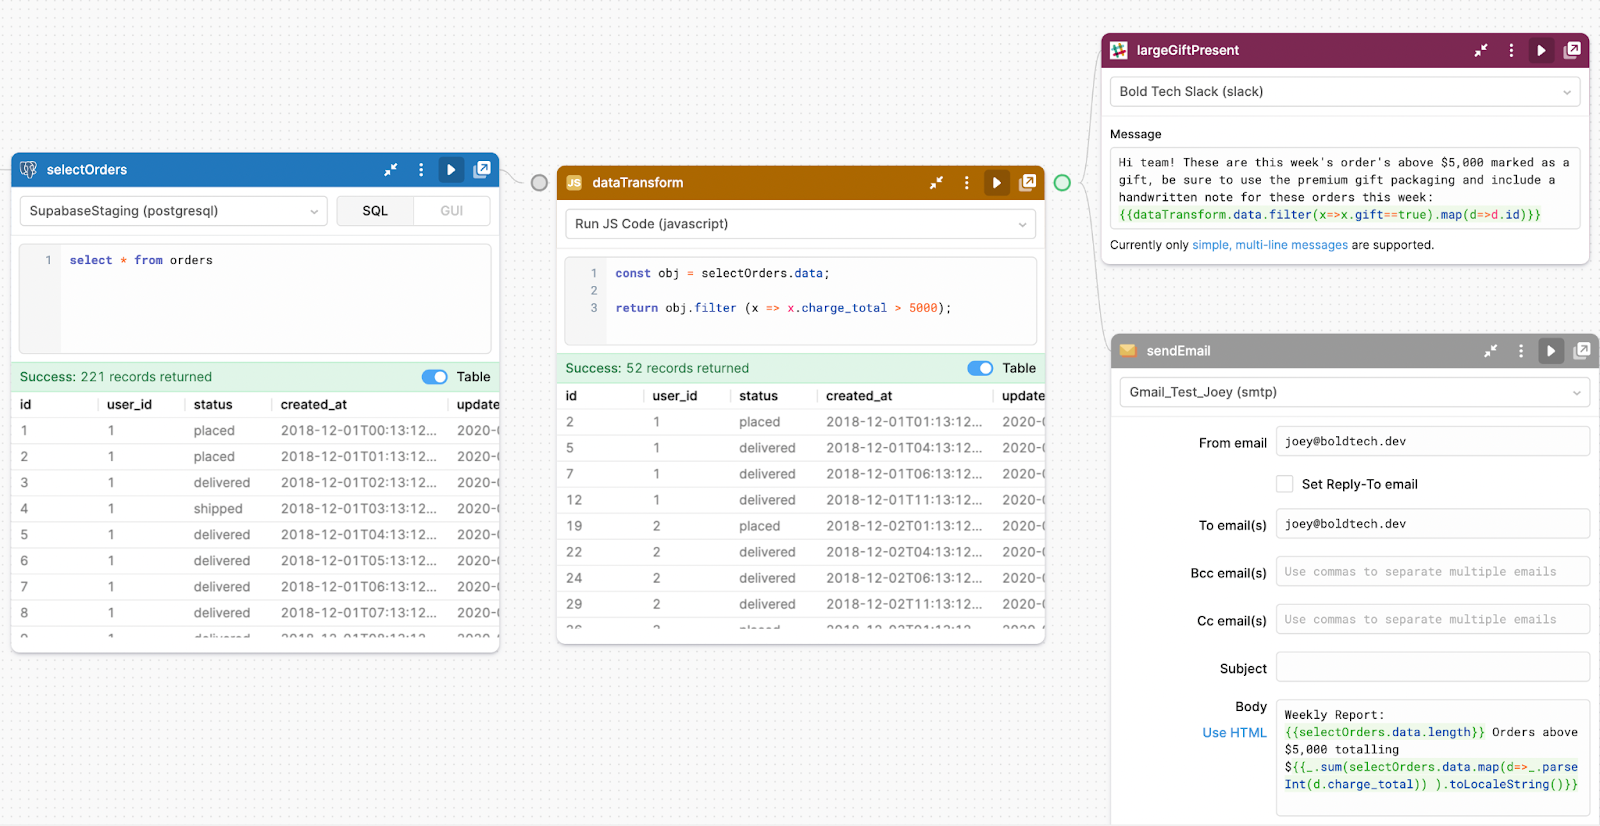Click the dataTransform output connector circle

pos(1062,183)
